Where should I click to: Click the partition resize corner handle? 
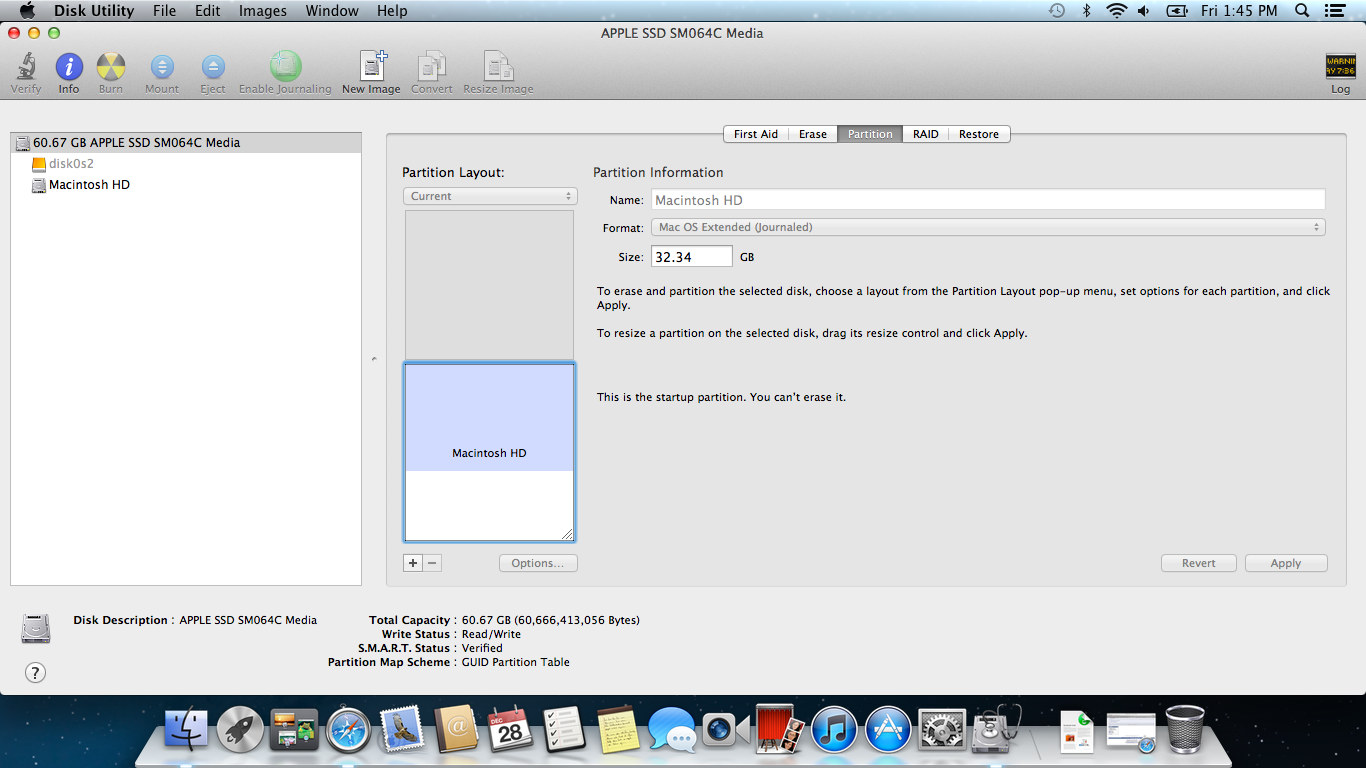click(x=567, y=534)
